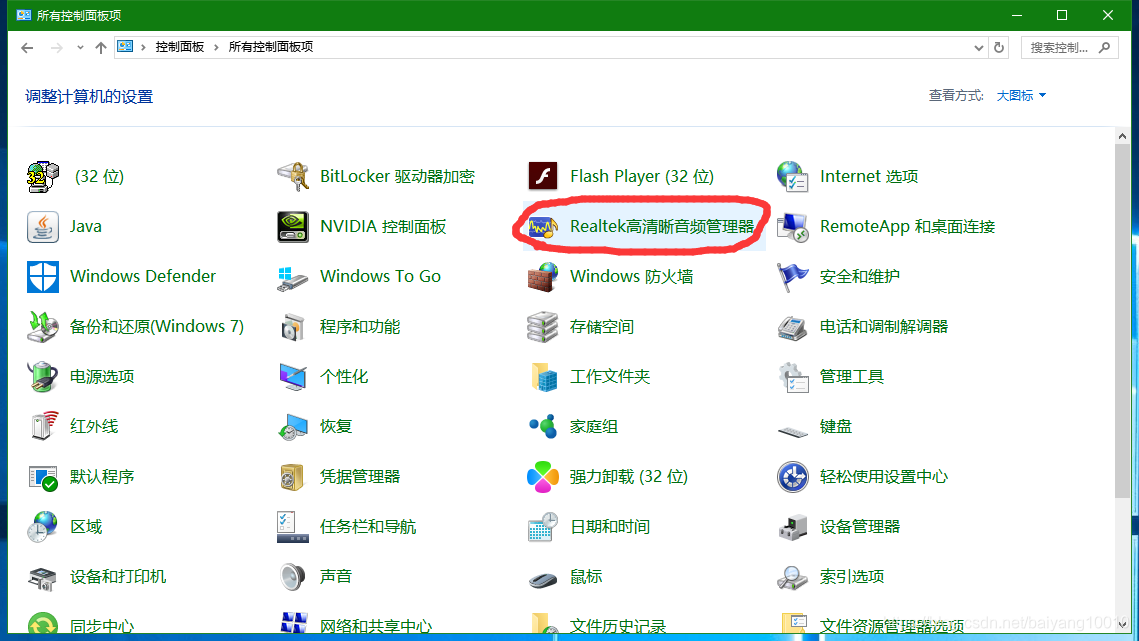This screenshot has height=641, width=1139.
Task: Expand the address bar history dropdown arrow
Action: [x=978, y=48]
